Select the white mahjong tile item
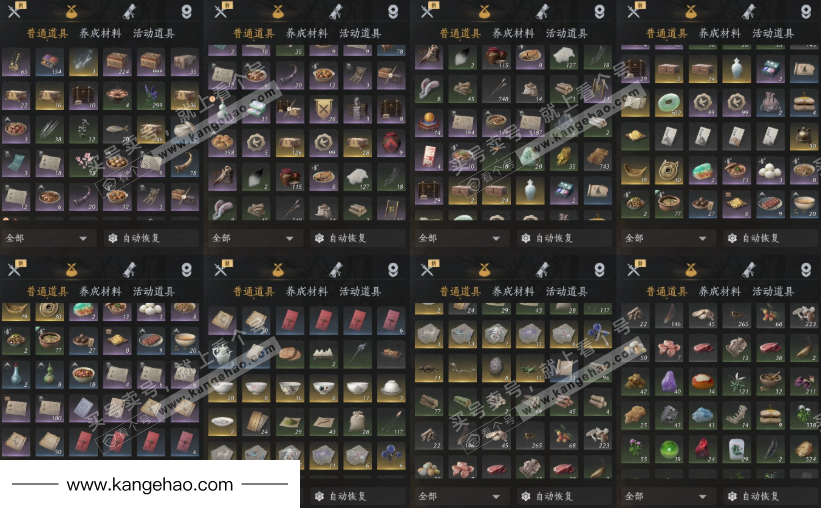Screen dimensions: 821x508 point(736,448)
